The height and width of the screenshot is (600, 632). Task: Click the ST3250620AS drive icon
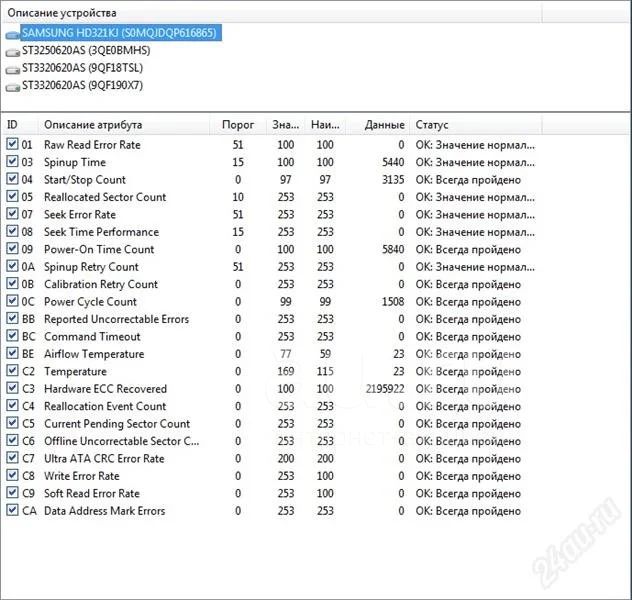13,52
